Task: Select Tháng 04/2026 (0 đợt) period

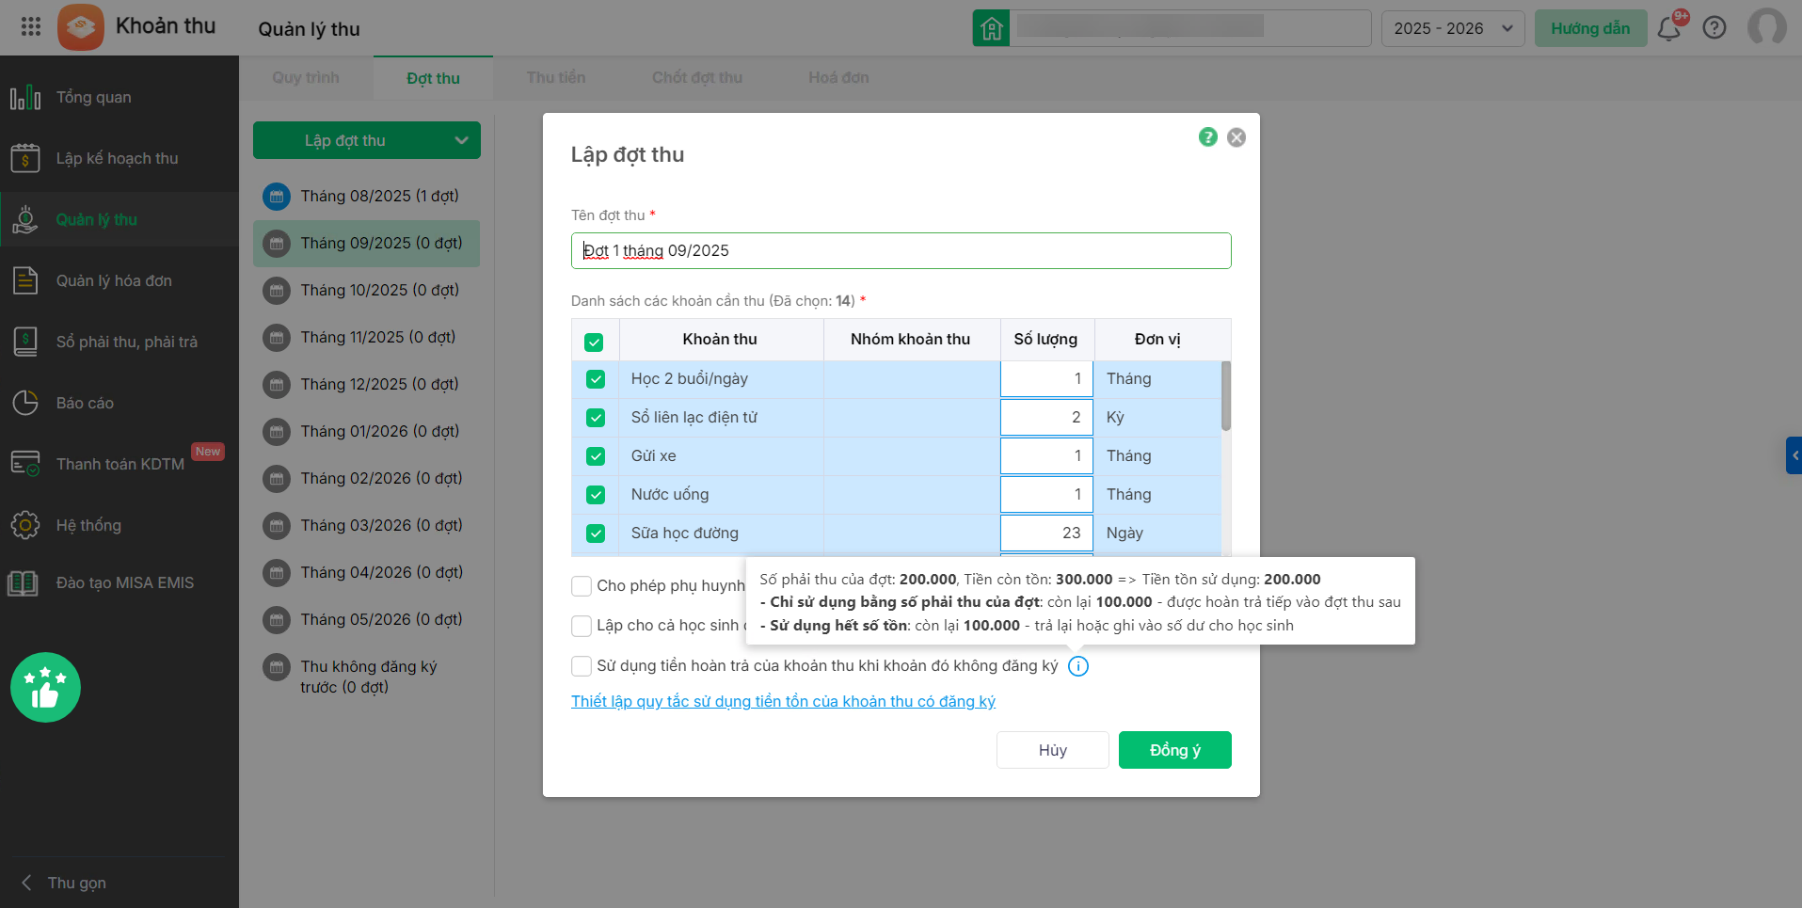Action: tap(367, 572)
